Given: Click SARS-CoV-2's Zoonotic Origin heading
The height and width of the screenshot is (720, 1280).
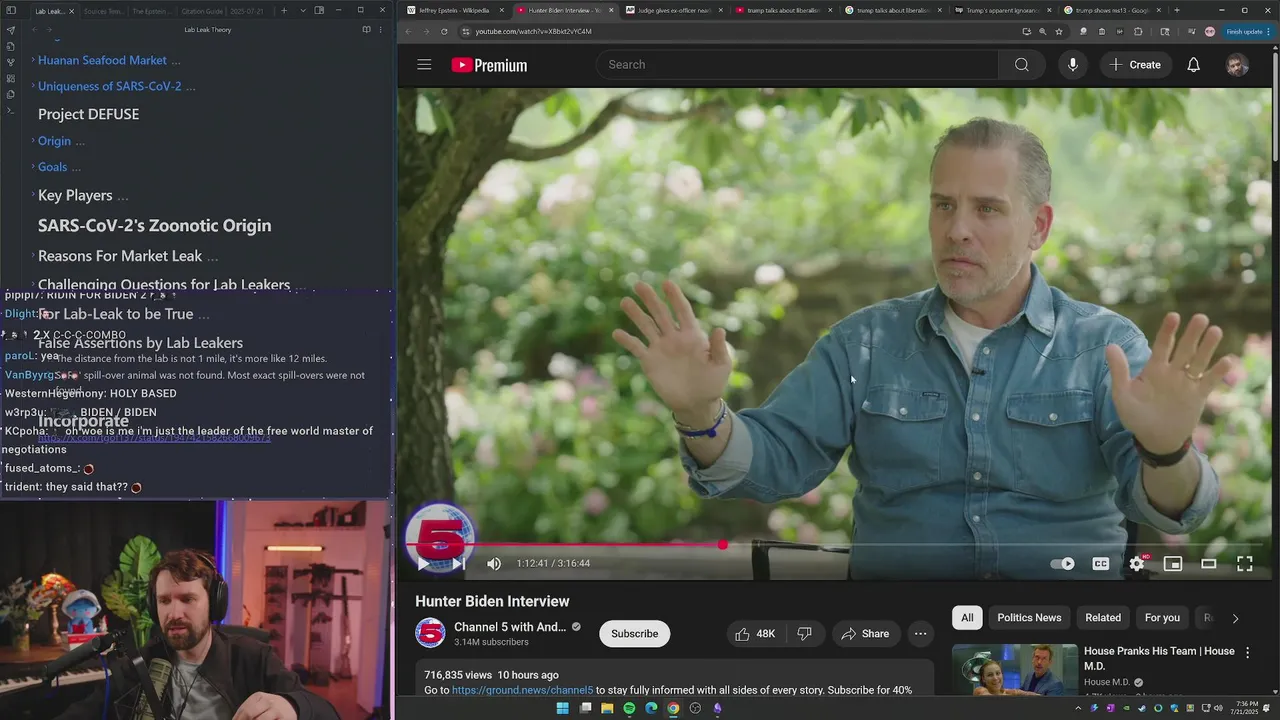Looking at the screenshot, I should [154, 225].
